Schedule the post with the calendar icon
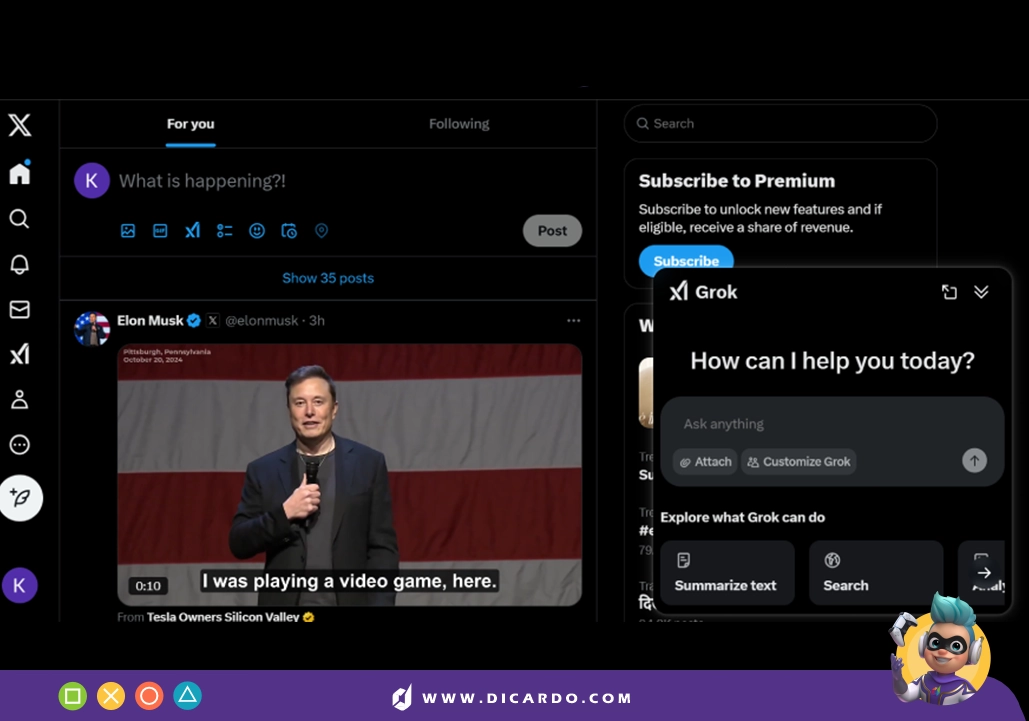The image size is (1029, 721). click(x=289, y=231)
